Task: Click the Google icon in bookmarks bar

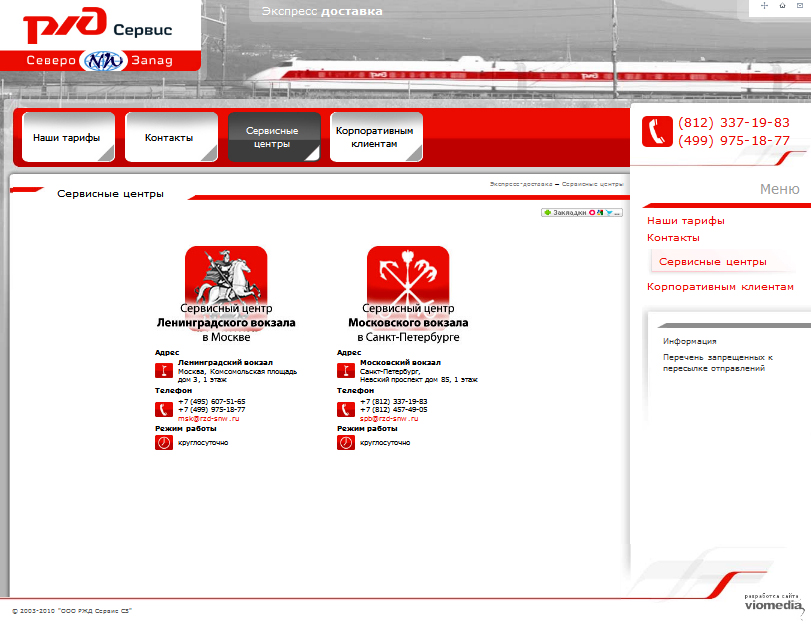Action: 600,213
